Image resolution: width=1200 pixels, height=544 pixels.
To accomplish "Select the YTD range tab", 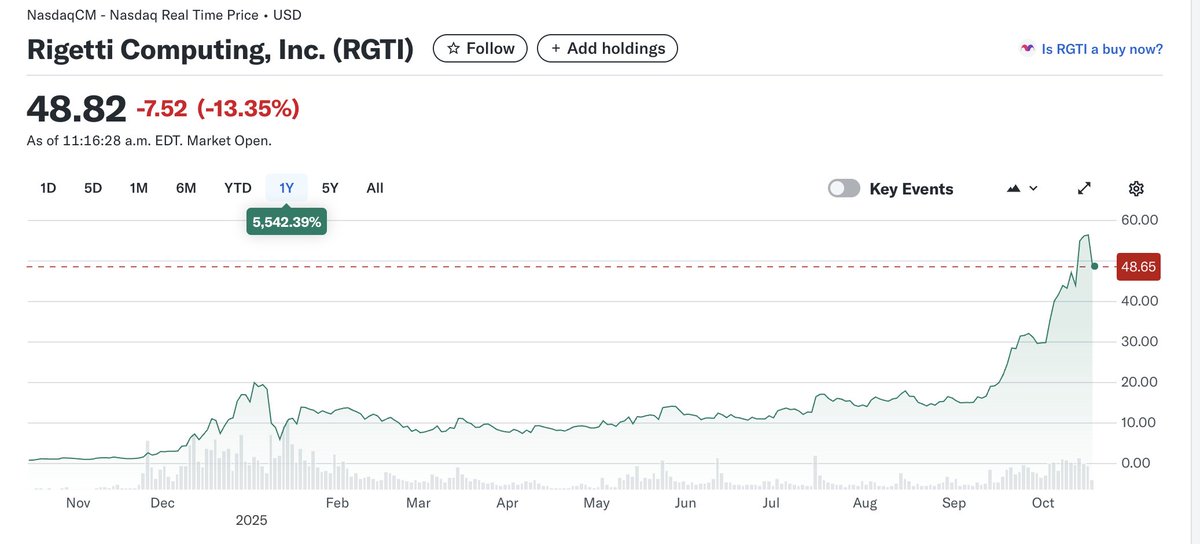I will (238, 188).
